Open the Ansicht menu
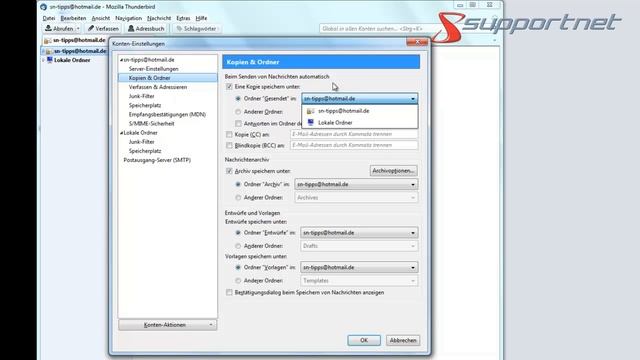This screenshot has width=640, height=360. [x=100, y=18]
